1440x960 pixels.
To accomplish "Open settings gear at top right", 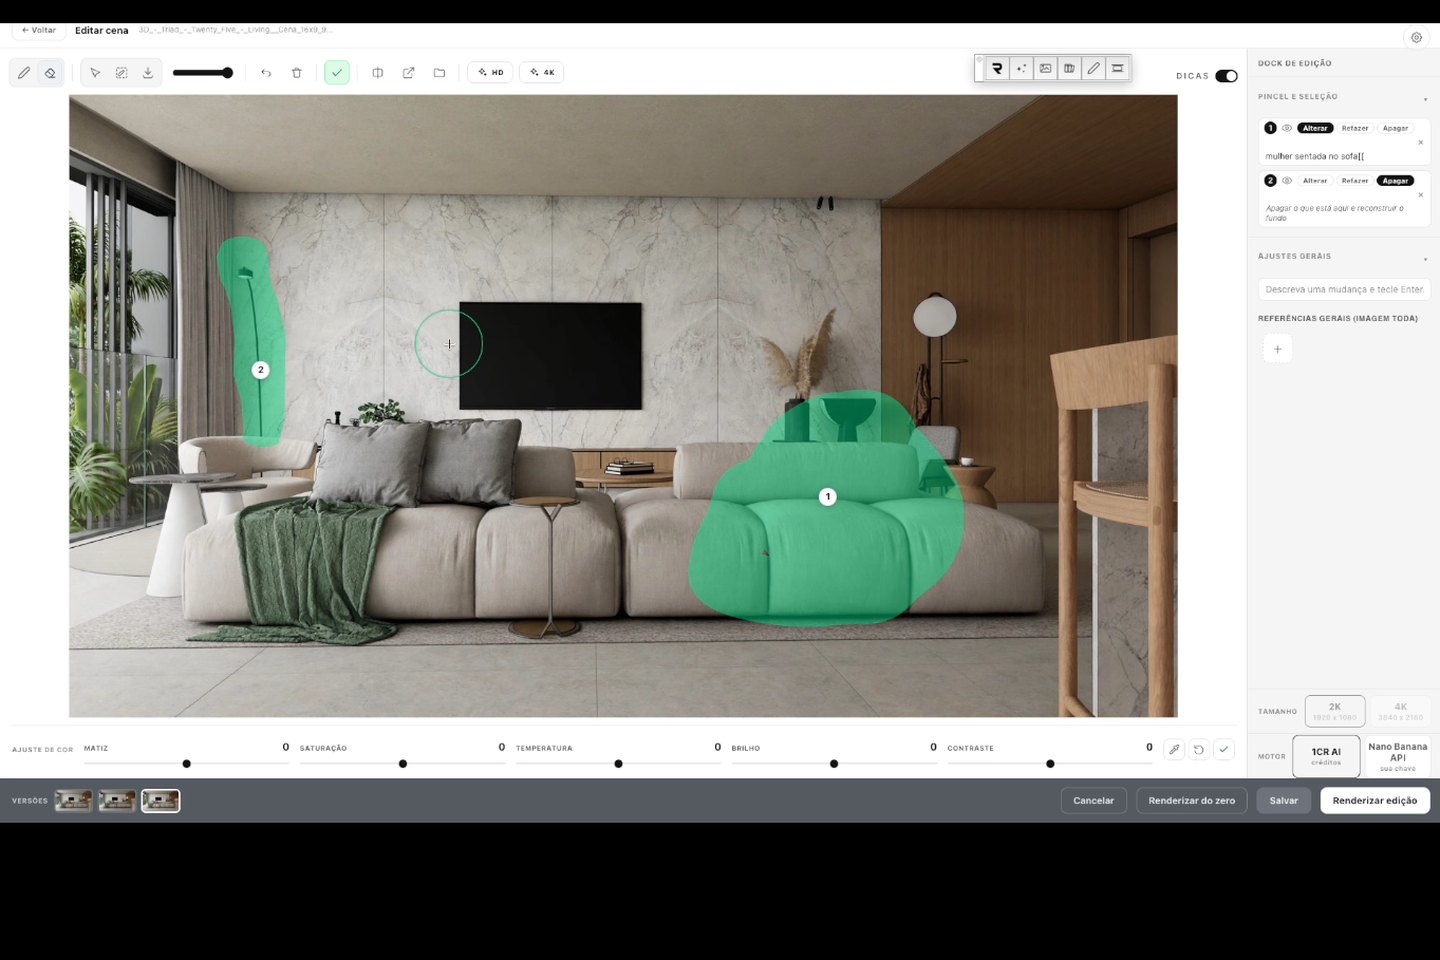I will (1416, 38).
